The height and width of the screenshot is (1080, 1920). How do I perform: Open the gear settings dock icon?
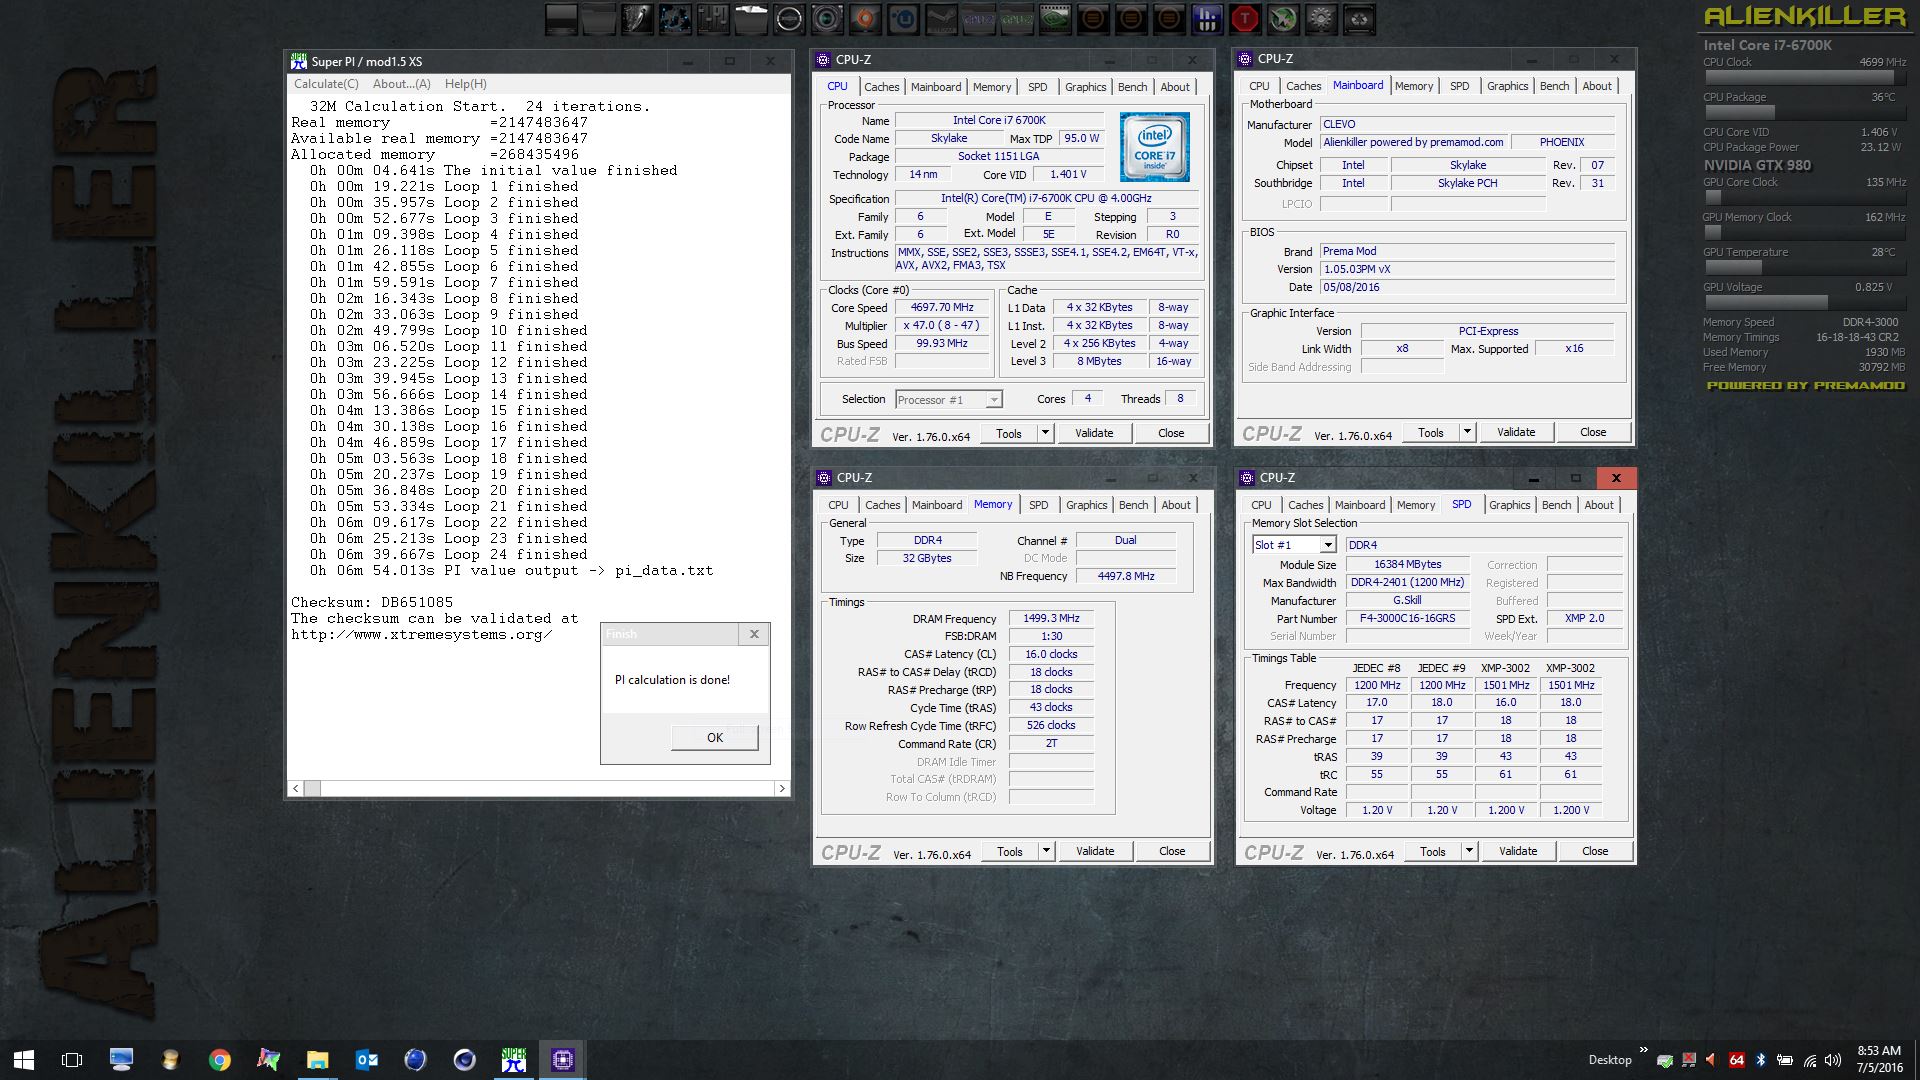[x=1321, y=19]
